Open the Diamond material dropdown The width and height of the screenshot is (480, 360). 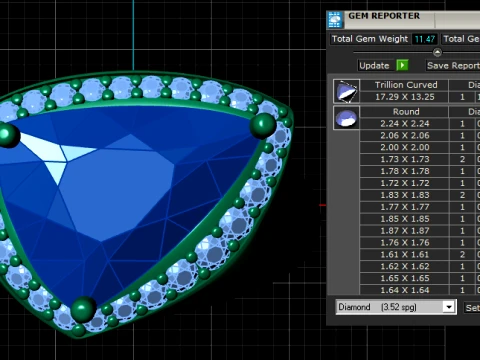(396, 307)
